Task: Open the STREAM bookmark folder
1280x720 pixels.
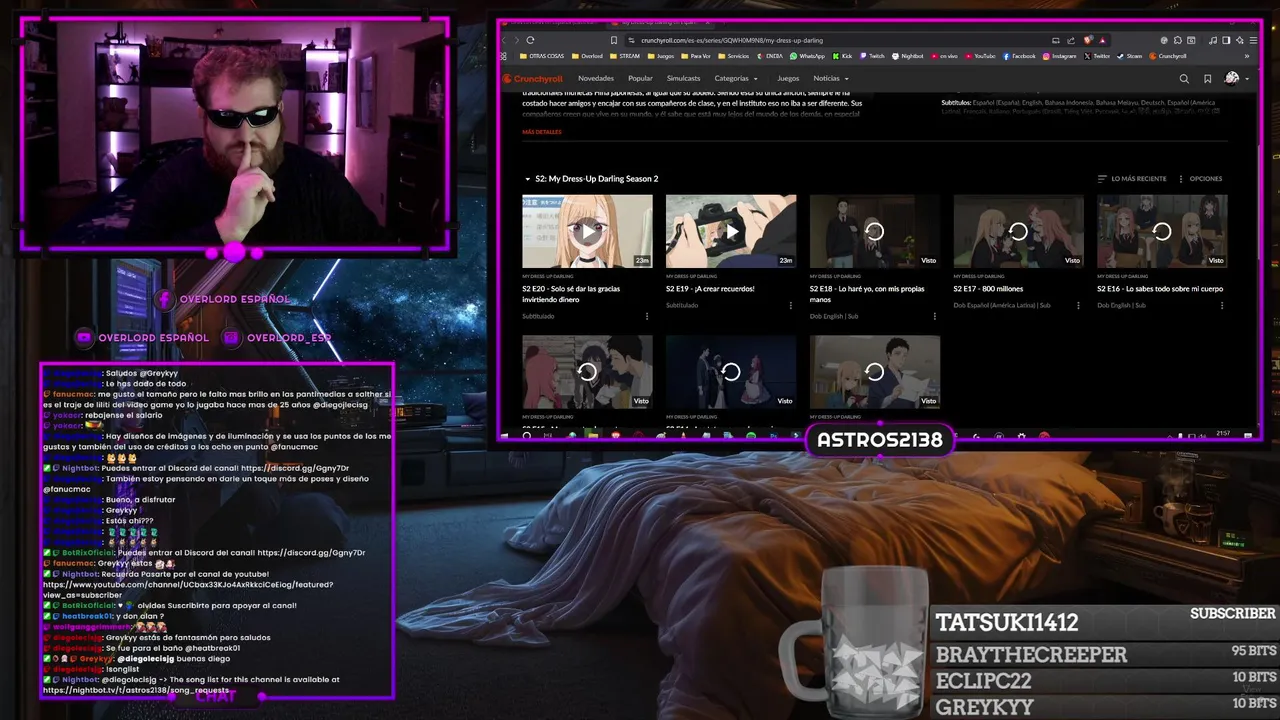Action: click(625, 56)
